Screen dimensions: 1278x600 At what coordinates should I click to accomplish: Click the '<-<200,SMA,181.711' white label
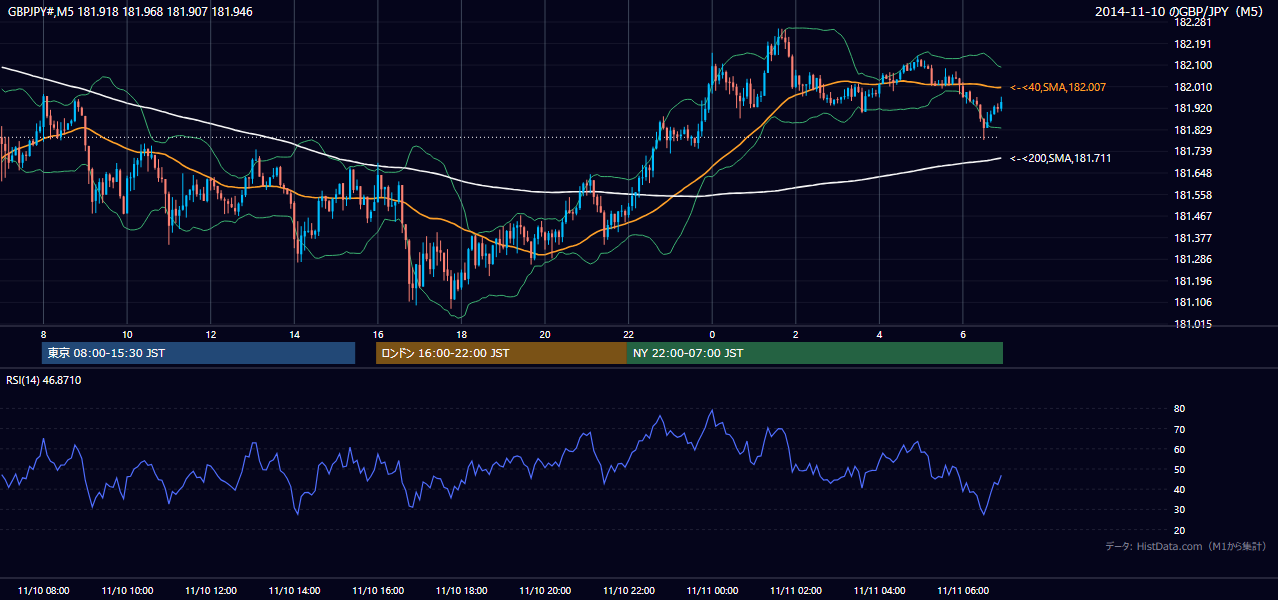(x=1061, y=158)
